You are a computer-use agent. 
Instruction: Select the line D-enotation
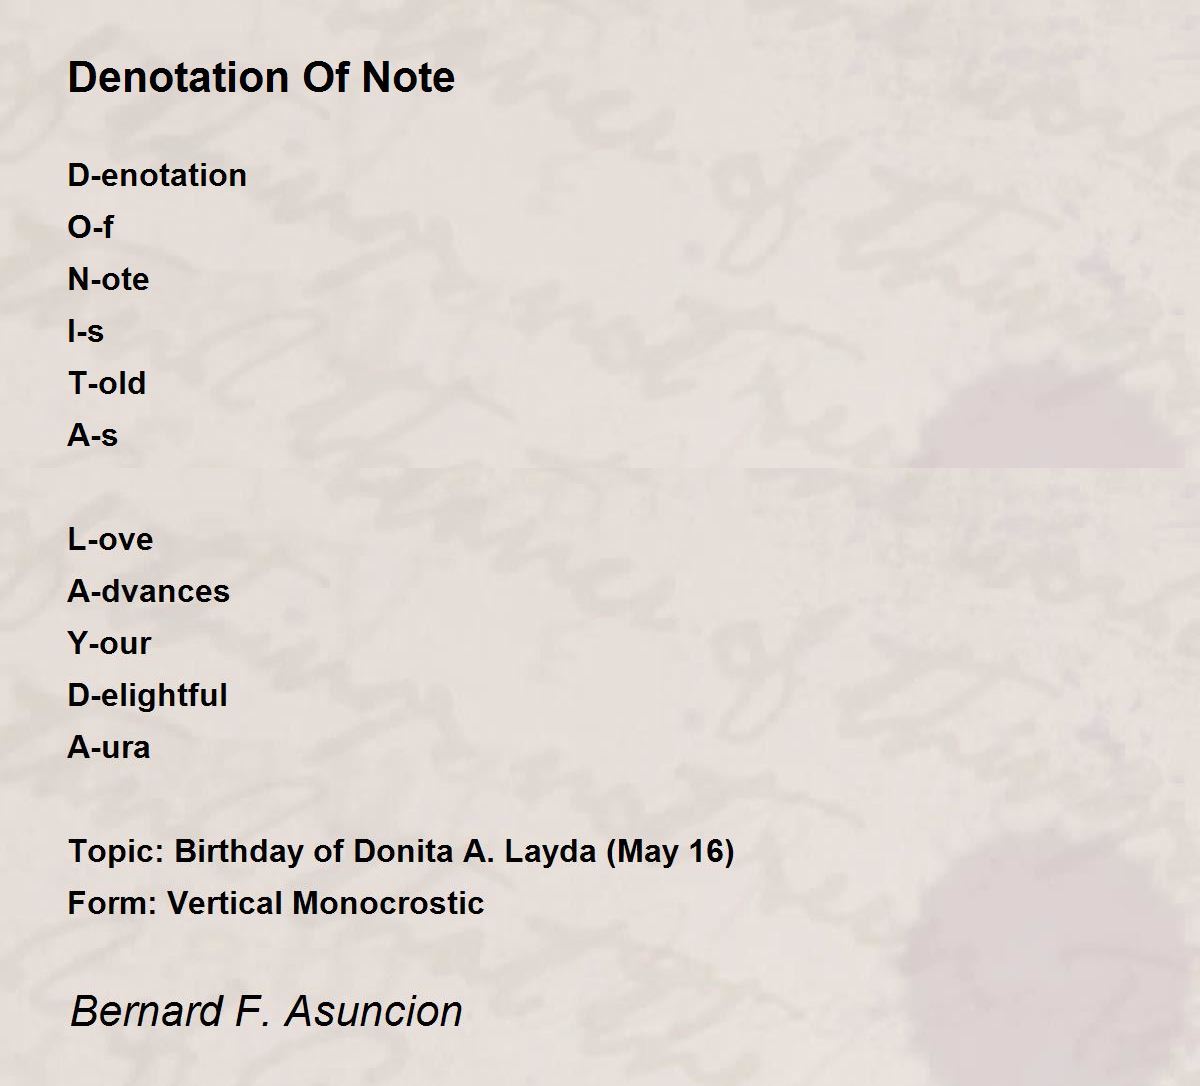coord(157,175)
